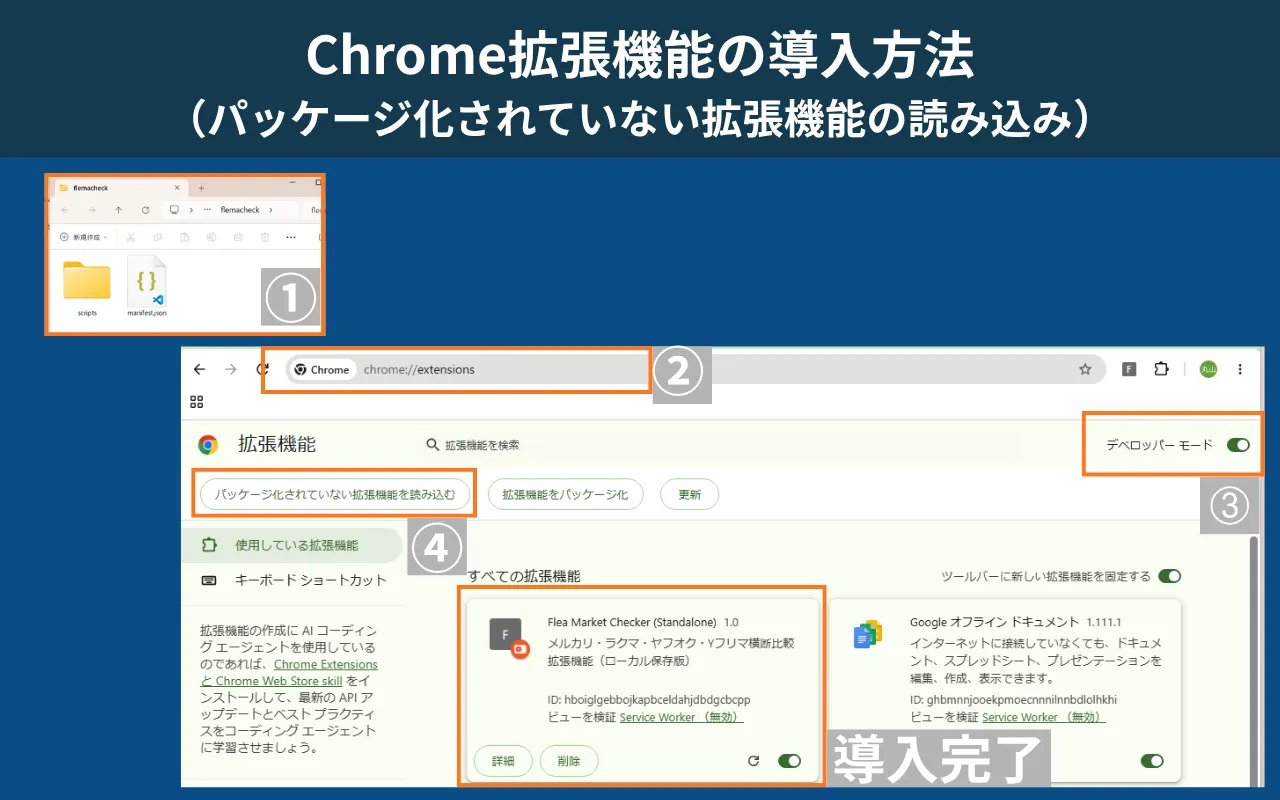This screenshot has width=1280, height=800.
Task: Open 詳細 for Flea Market Checker
Action: 503,761
